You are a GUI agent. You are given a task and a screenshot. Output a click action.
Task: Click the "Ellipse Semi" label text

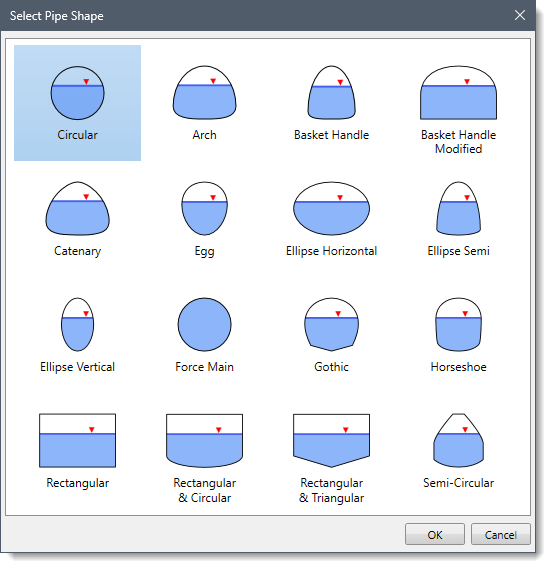[x=459, y=251]
